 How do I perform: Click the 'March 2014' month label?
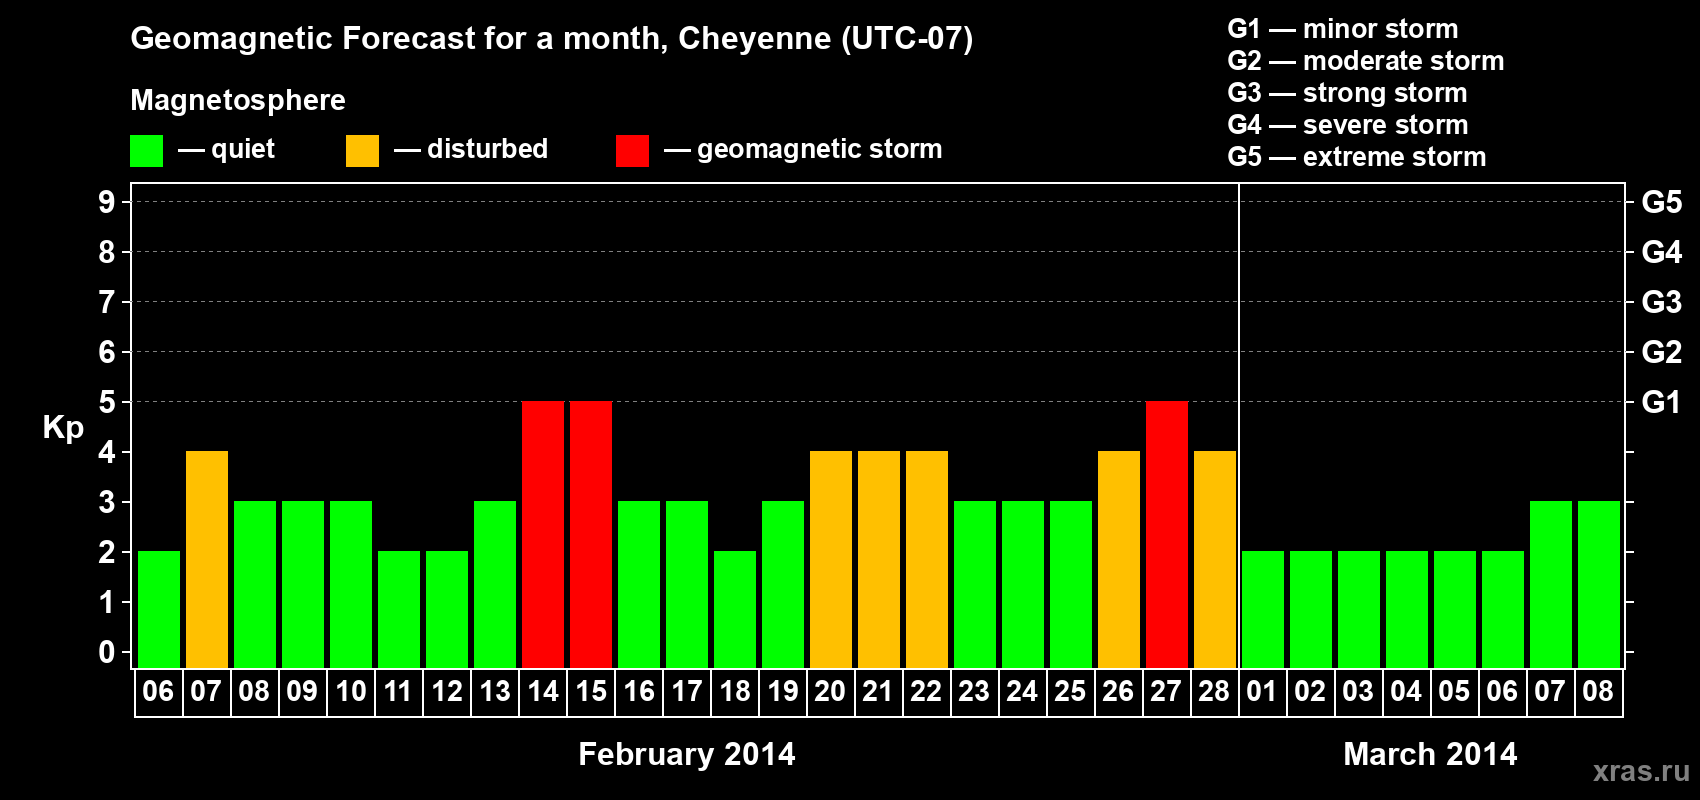1430,754
